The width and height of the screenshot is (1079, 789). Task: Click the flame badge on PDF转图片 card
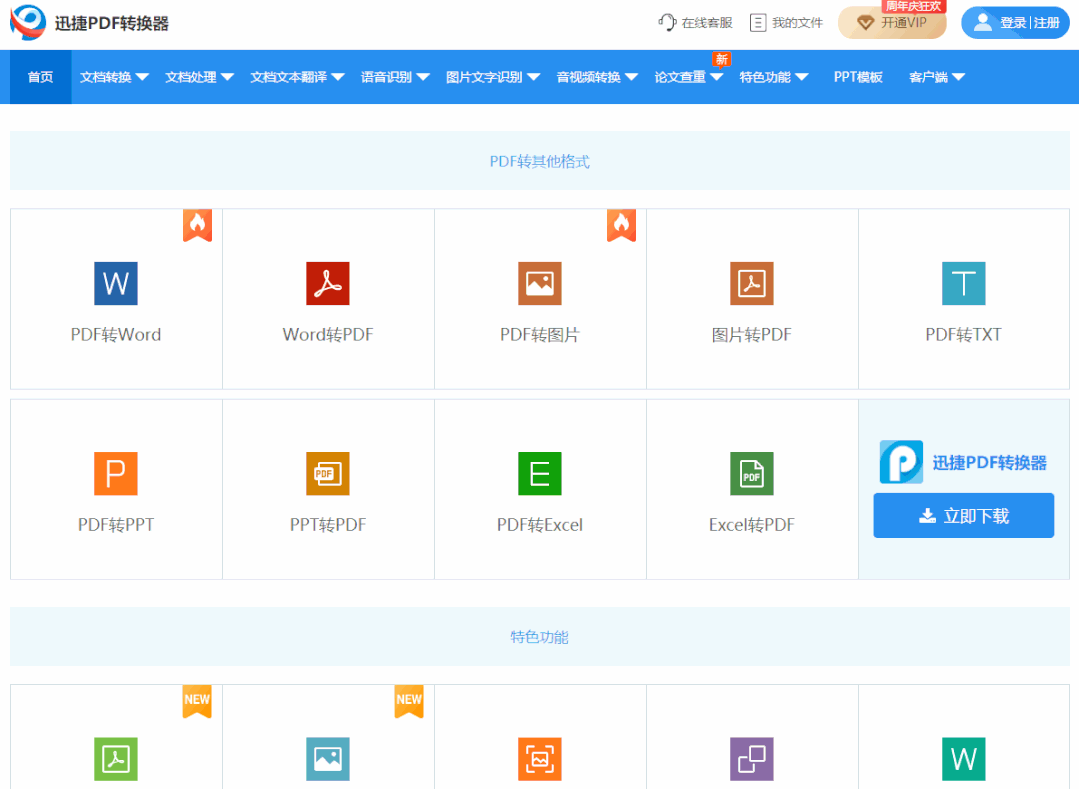[x=621, y=226]
